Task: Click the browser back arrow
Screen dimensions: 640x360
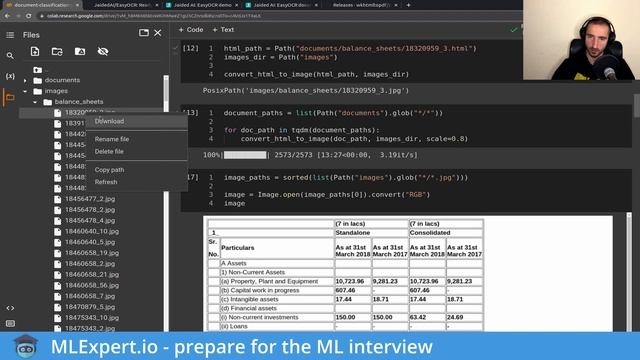Action: pyautogui.click(x=7, y=16)
